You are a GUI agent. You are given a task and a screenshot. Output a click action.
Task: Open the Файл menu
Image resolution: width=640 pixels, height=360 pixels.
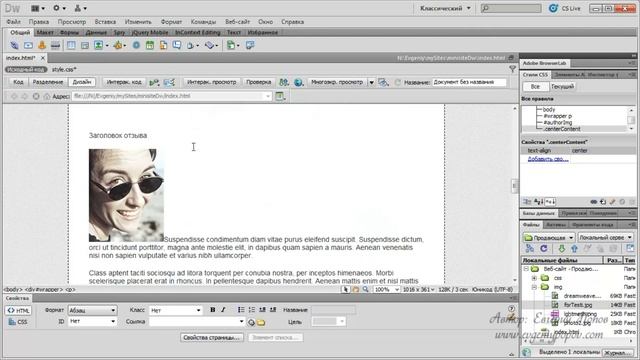[13, 22]
